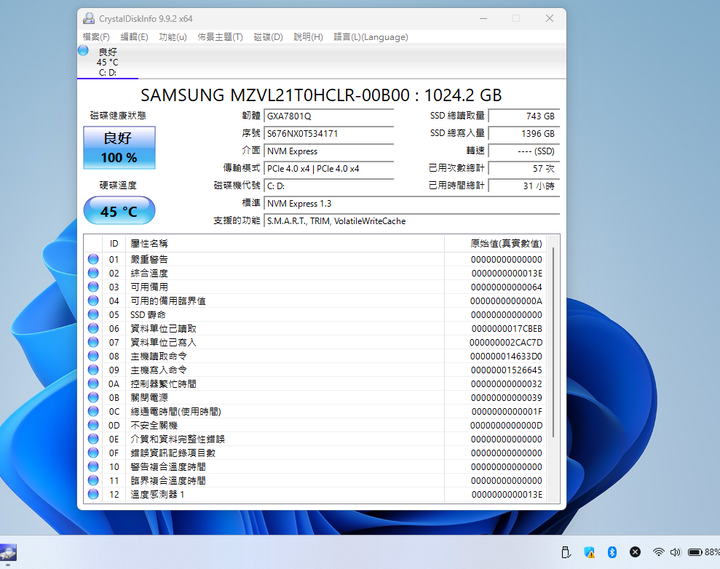Click the 45 °C temperature button
Viewport: 720px width, 569px height.
point(119,211)
